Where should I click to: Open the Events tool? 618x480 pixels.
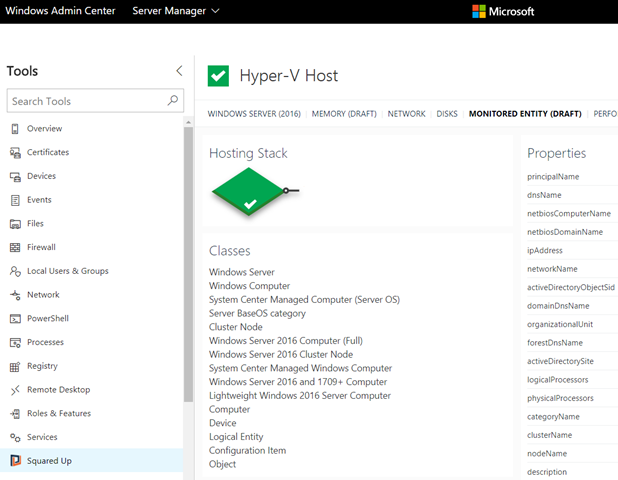tap(91, 200)
